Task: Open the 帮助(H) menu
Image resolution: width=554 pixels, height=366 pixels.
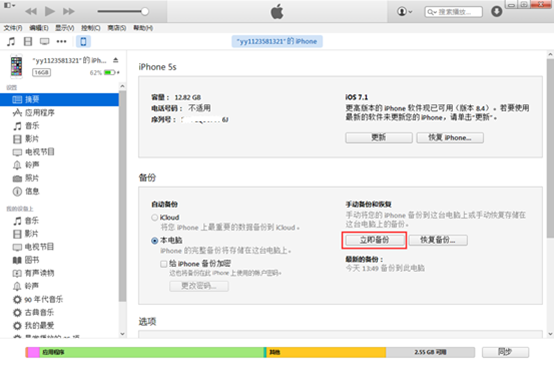Action: 143,28
